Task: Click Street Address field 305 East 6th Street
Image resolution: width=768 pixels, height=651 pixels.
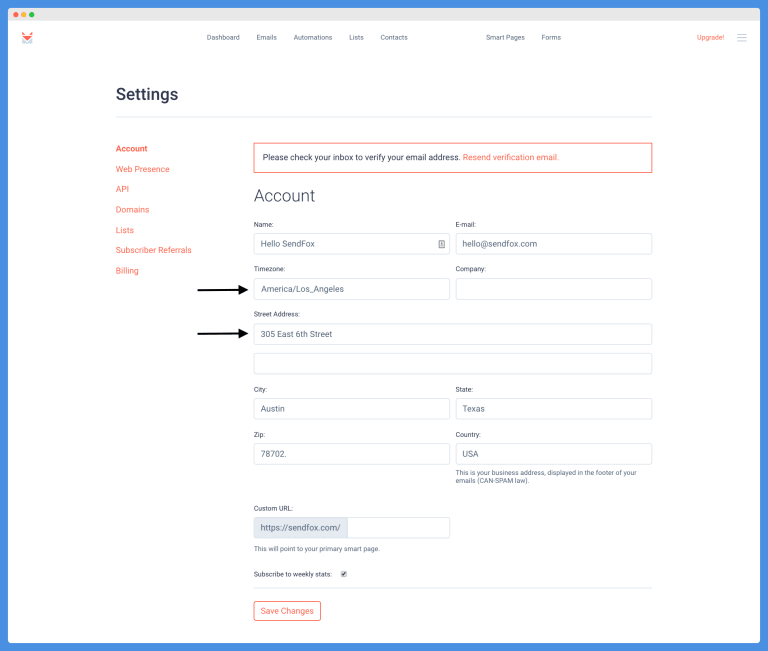Action: tap(453, 334)
